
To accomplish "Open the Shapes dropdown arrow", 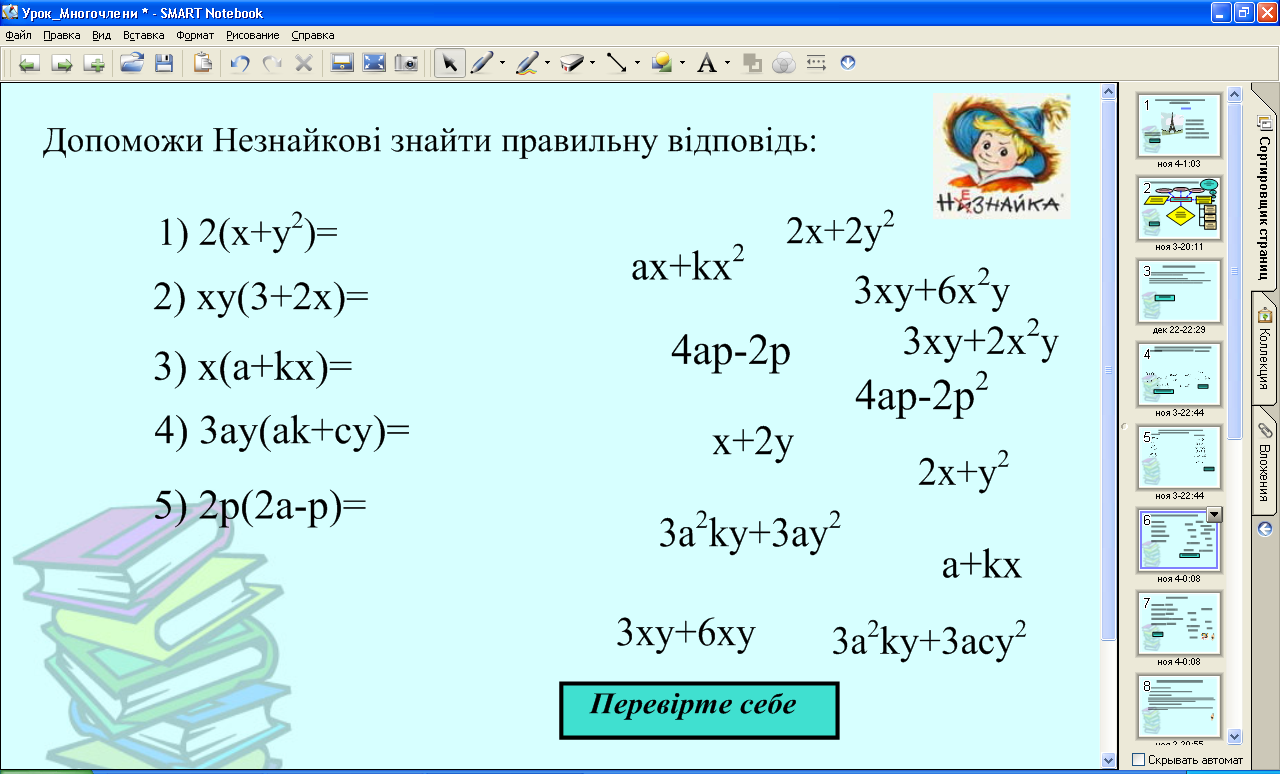I will click(x=682, y=63).
